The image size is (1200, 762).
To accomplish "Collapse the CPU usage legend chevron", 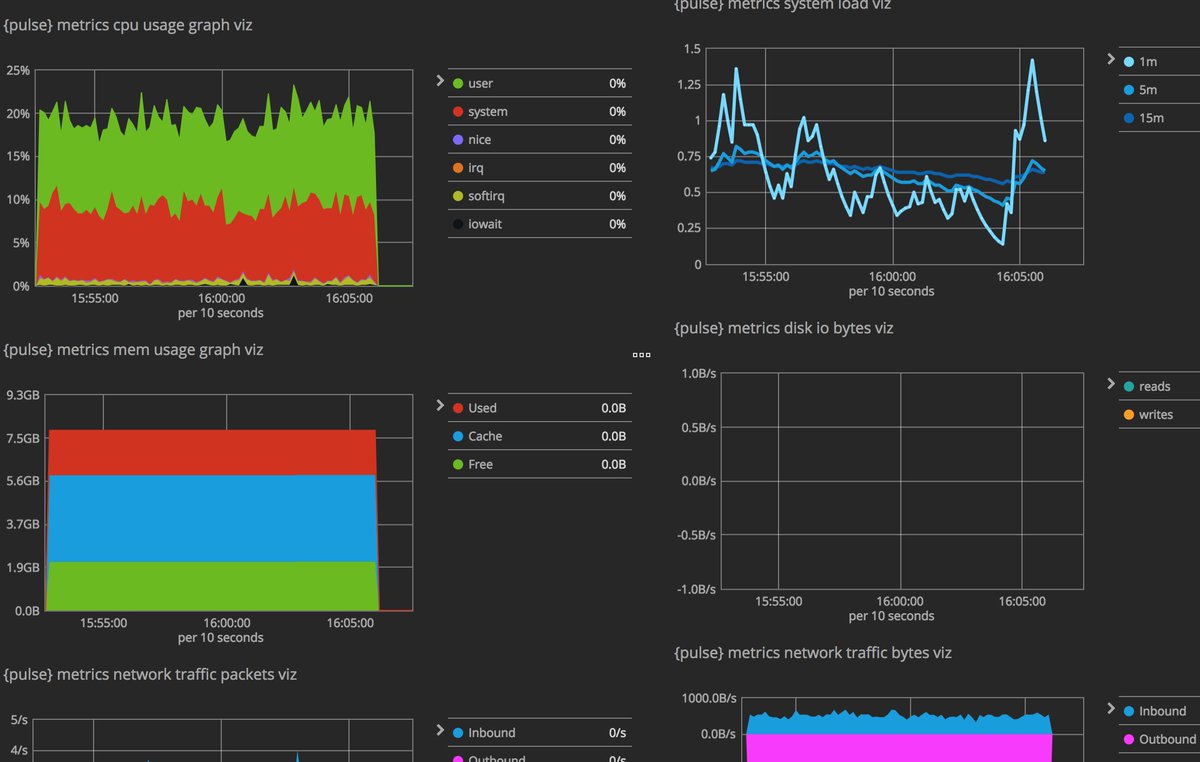I will [440, 80].
